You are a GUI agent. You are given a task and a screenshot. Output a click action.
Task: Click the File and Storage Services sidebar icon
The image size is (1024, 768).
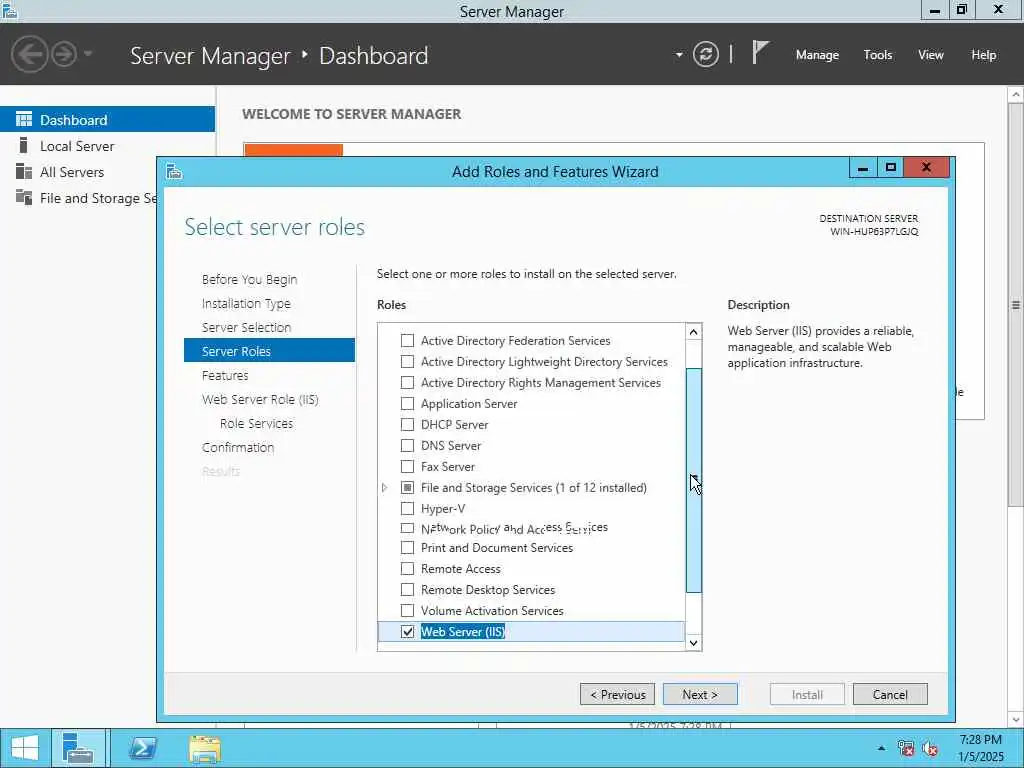point(24,197)
